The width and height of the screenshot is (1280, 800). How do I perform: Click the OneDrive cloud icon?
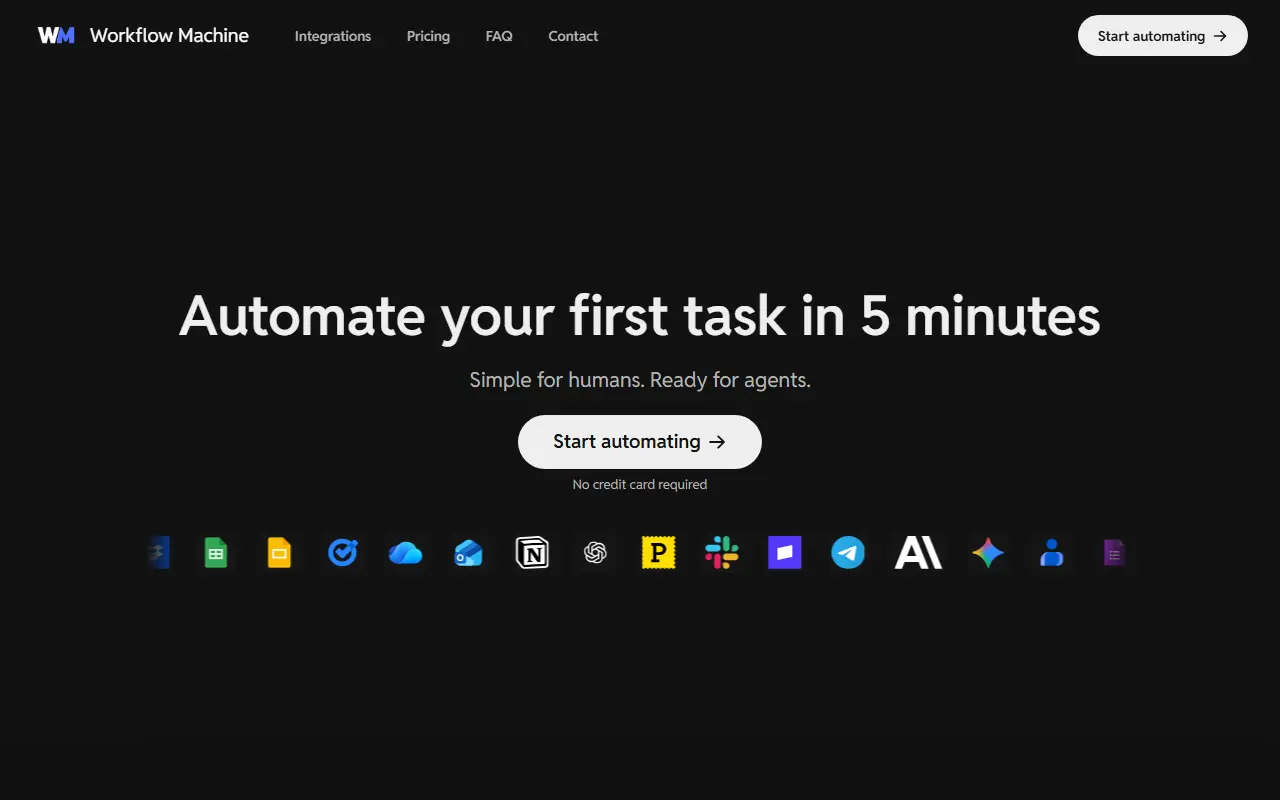(x=405, y=553)
